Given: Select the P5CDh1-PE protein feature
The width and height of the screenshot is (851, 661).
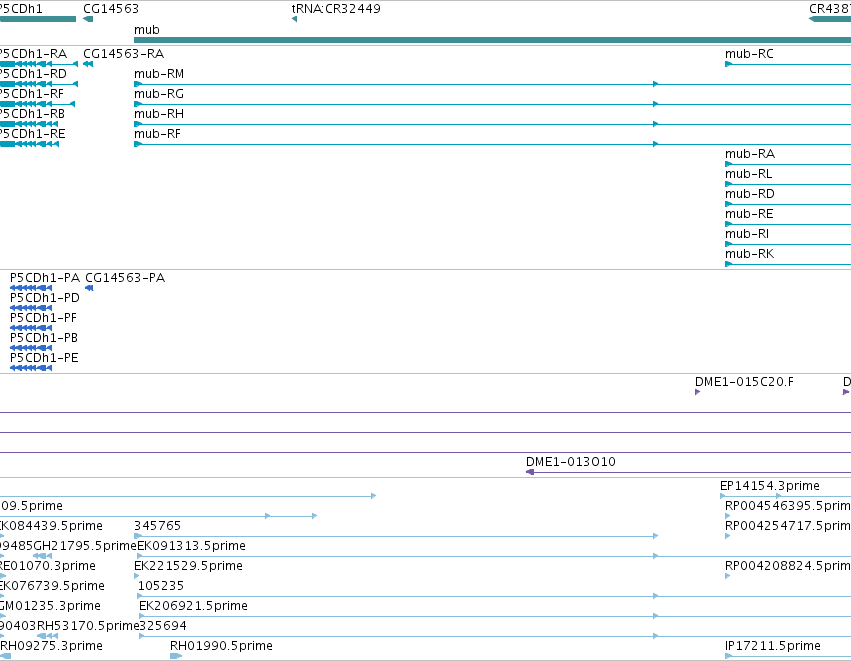Looking at the screenshot, I should (x=31, y=368).
